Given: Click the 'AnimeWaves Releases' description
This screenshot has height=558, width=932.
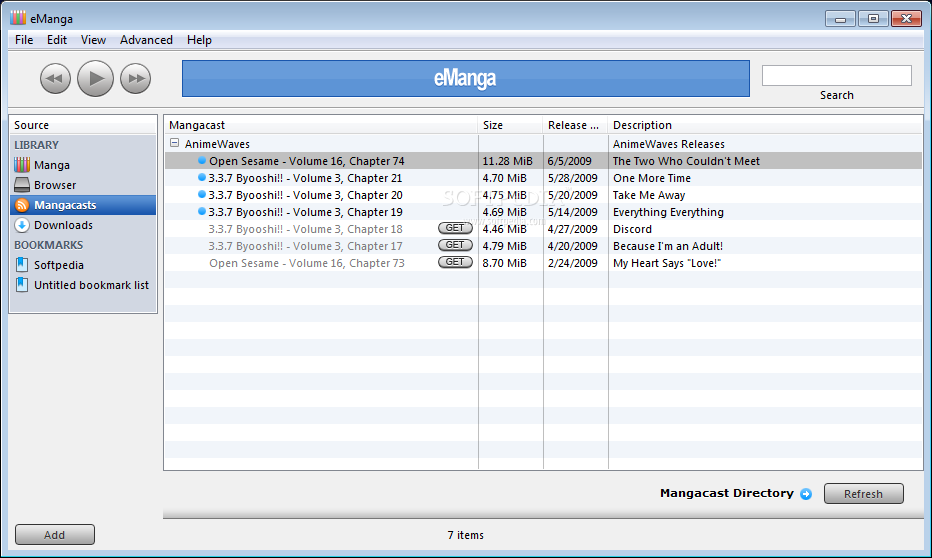Looking at the screenshot, I should point(669,144).
